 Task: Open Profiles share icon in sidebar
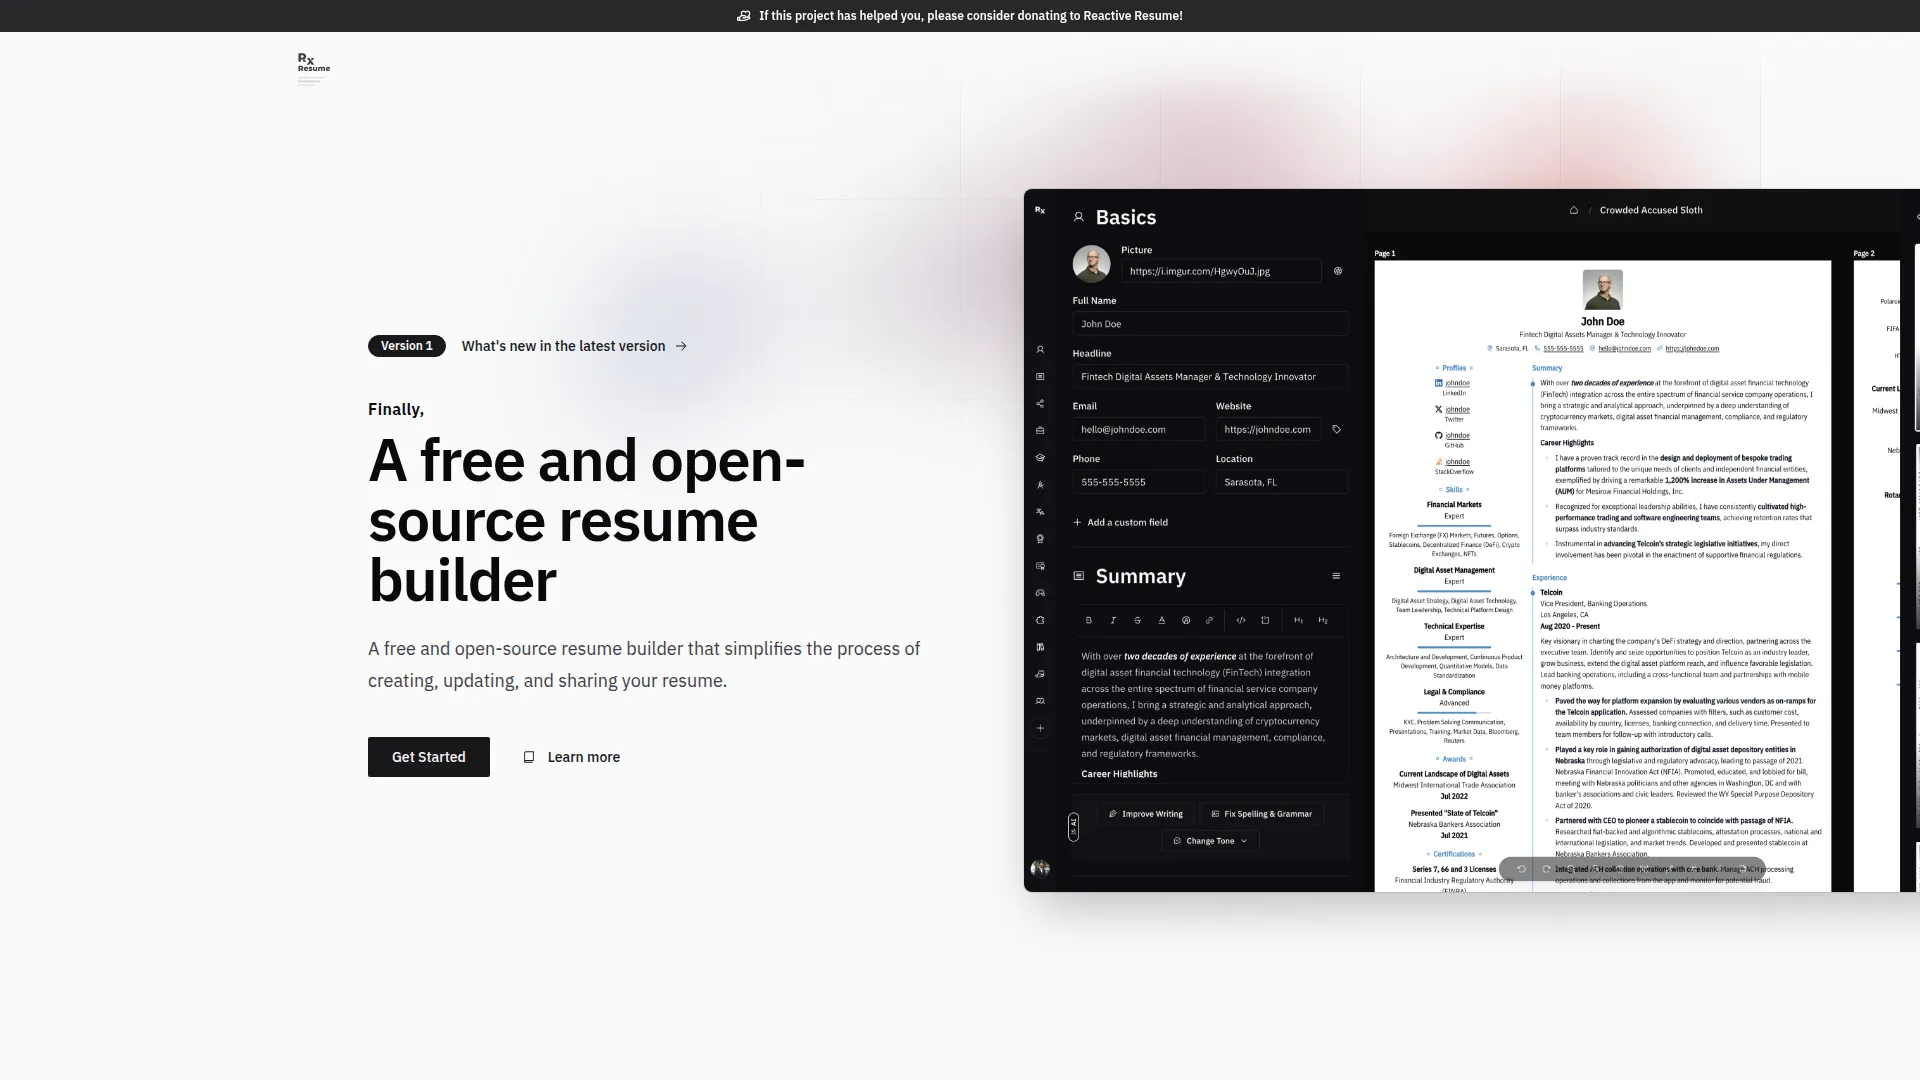click(1040, 404)
